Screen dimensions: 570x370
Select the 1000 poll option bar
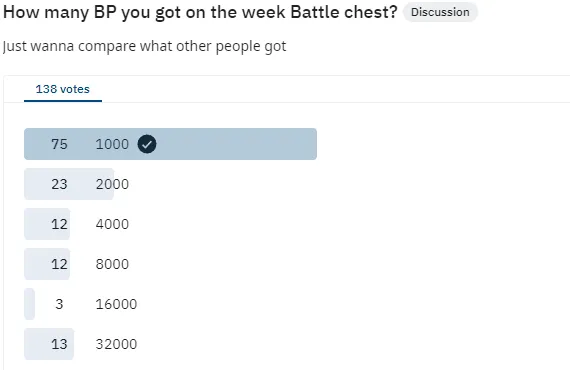(170, 144)
